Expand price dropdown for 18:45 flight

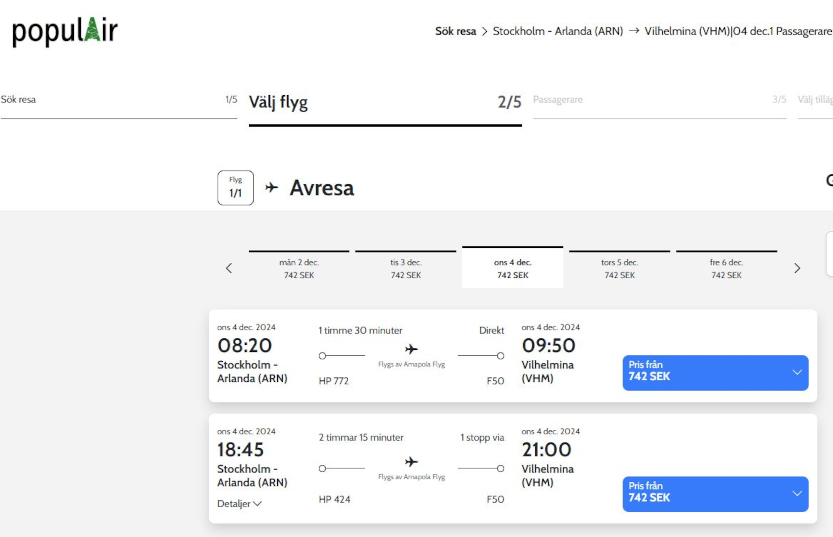[x=797, y=493]
